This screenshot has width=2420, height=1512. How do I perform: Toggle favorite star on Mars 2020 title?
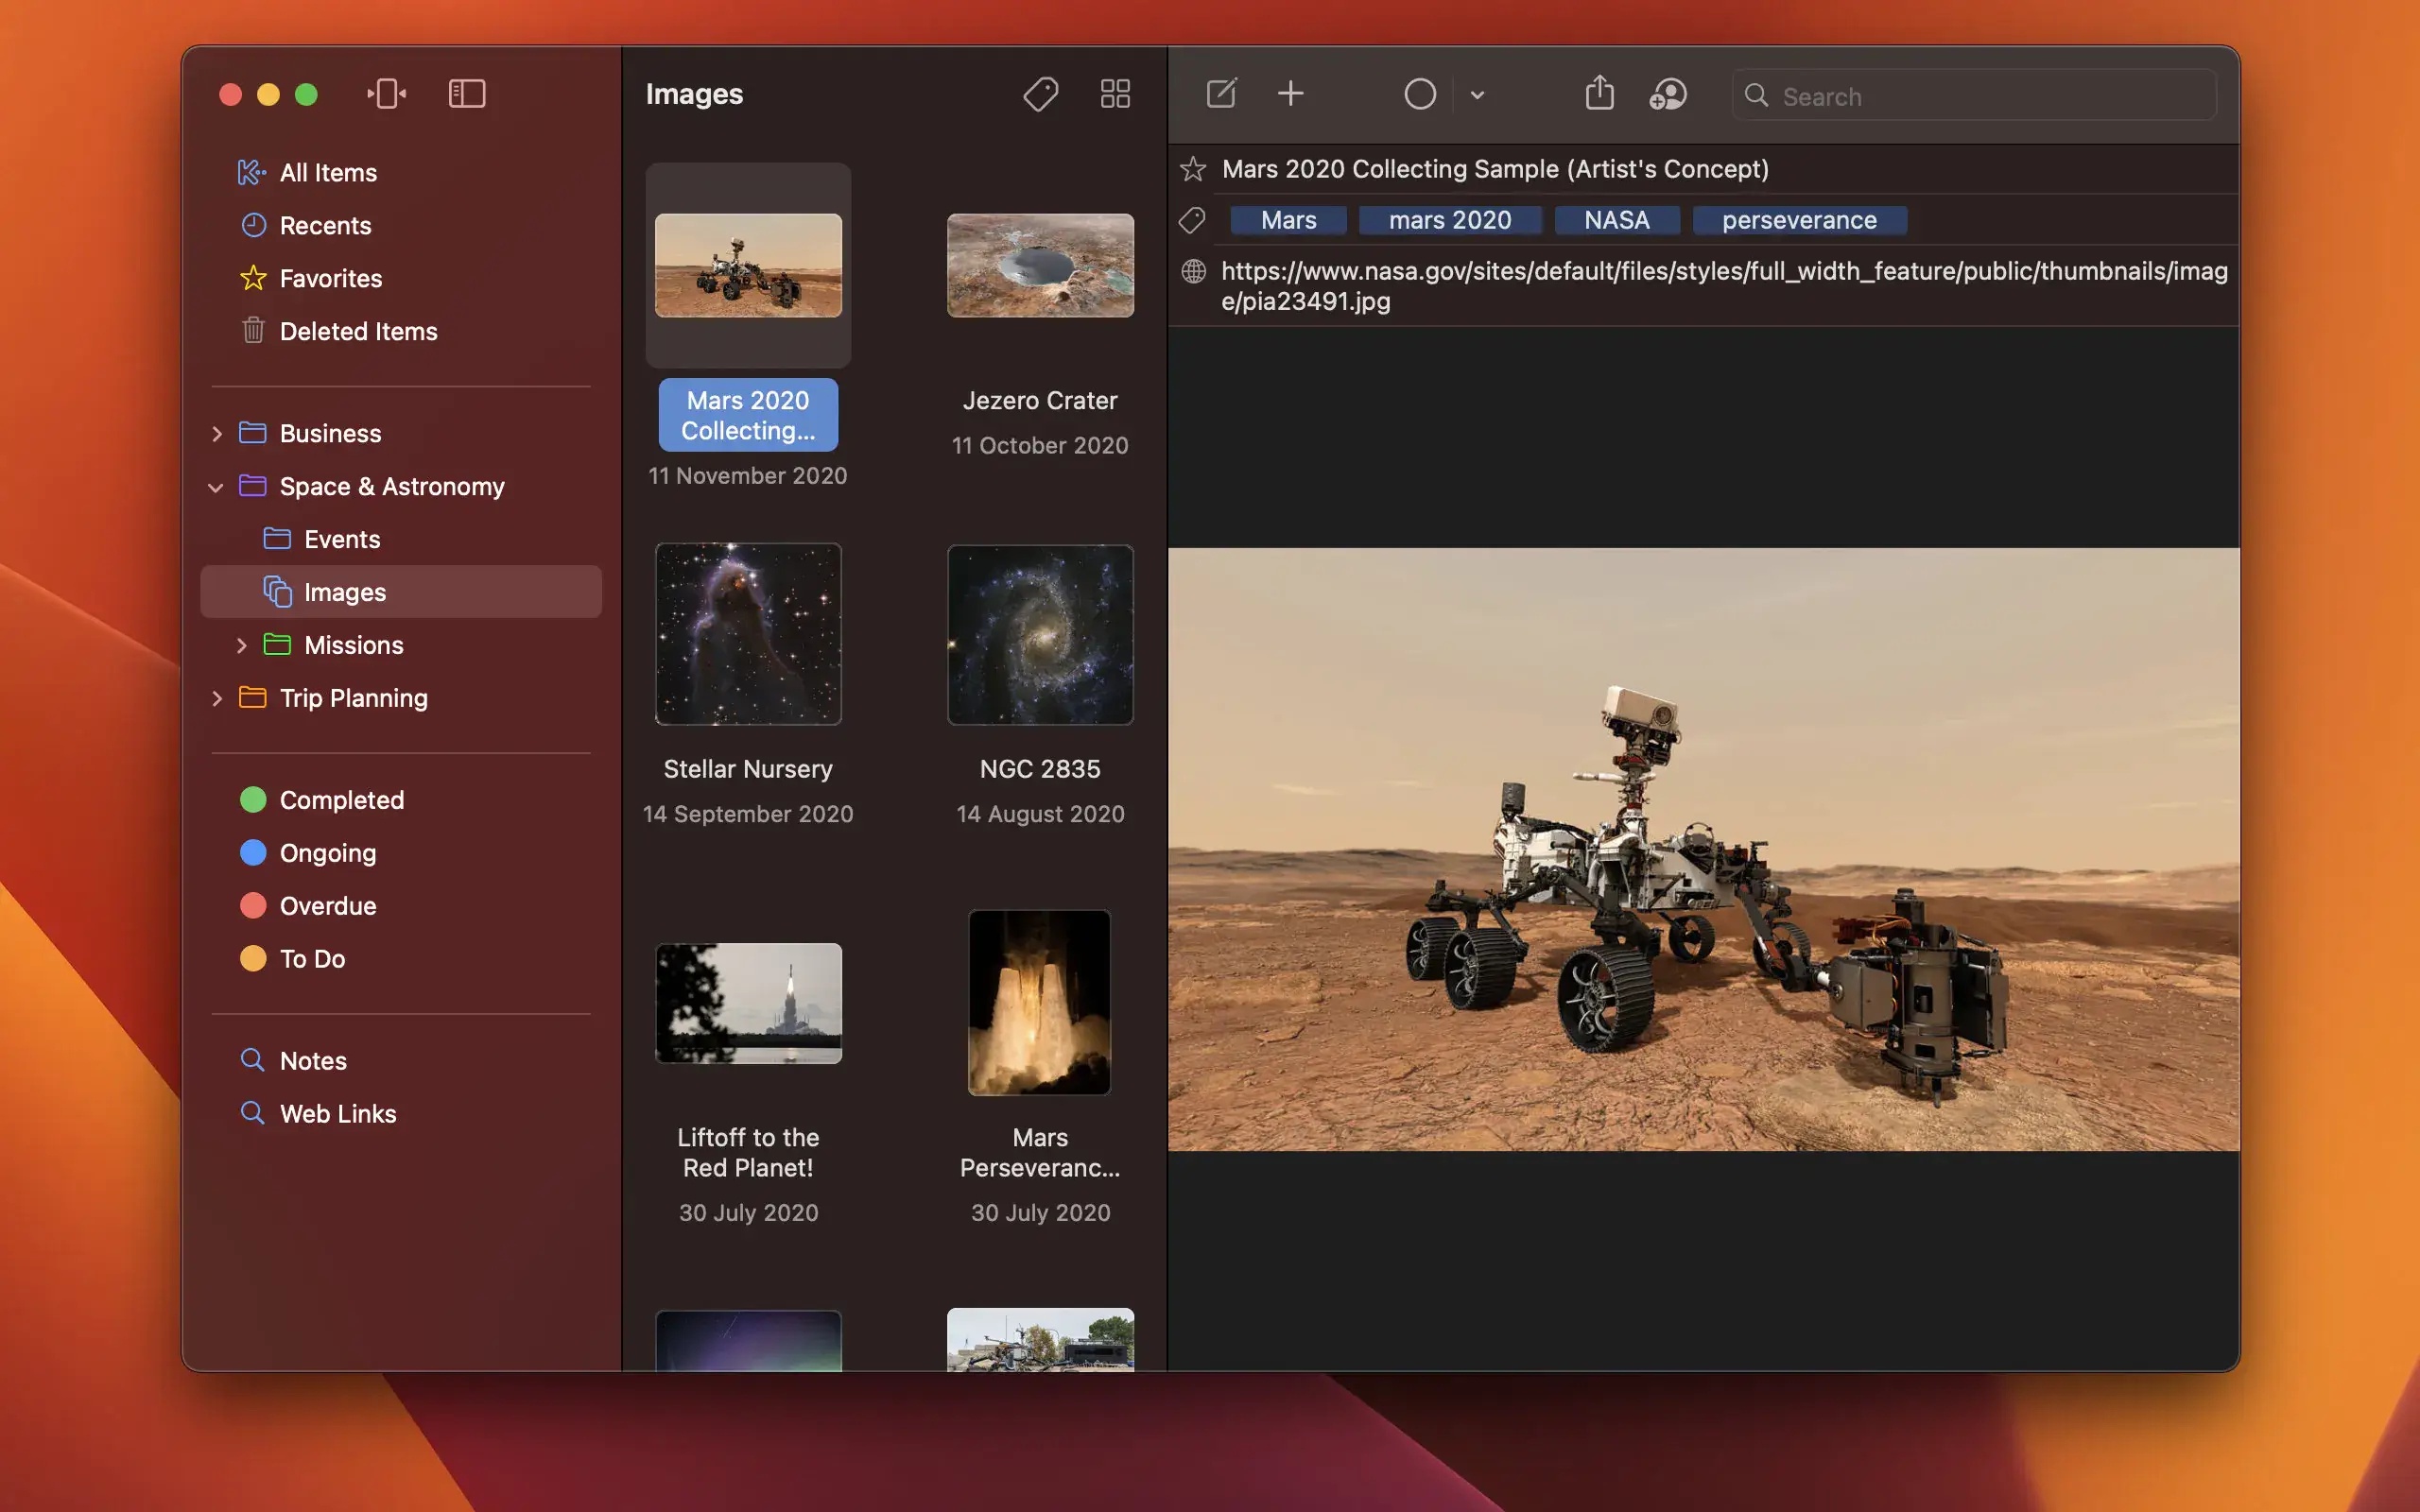click(x=1192, y=169)
